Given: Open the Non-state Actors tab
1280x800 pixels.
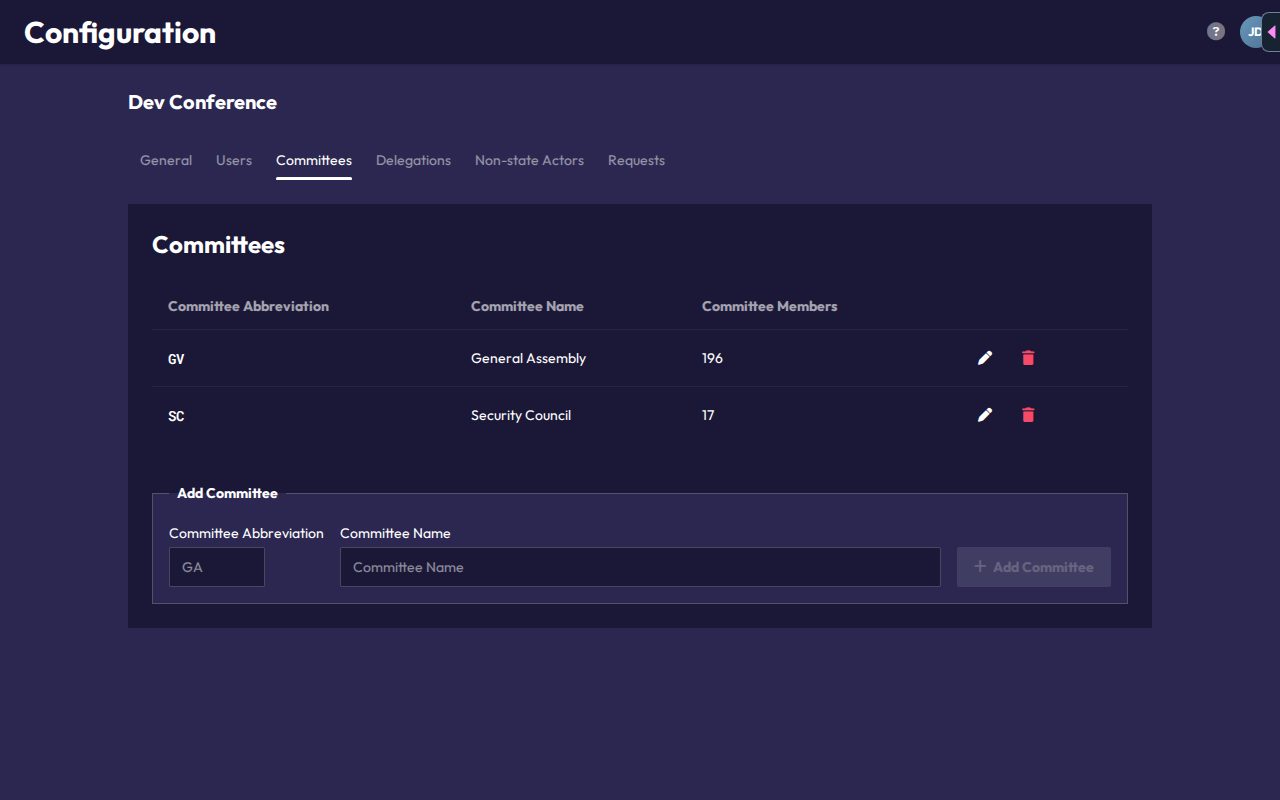Looking at the screenshot, I should [x=529, y=160].
